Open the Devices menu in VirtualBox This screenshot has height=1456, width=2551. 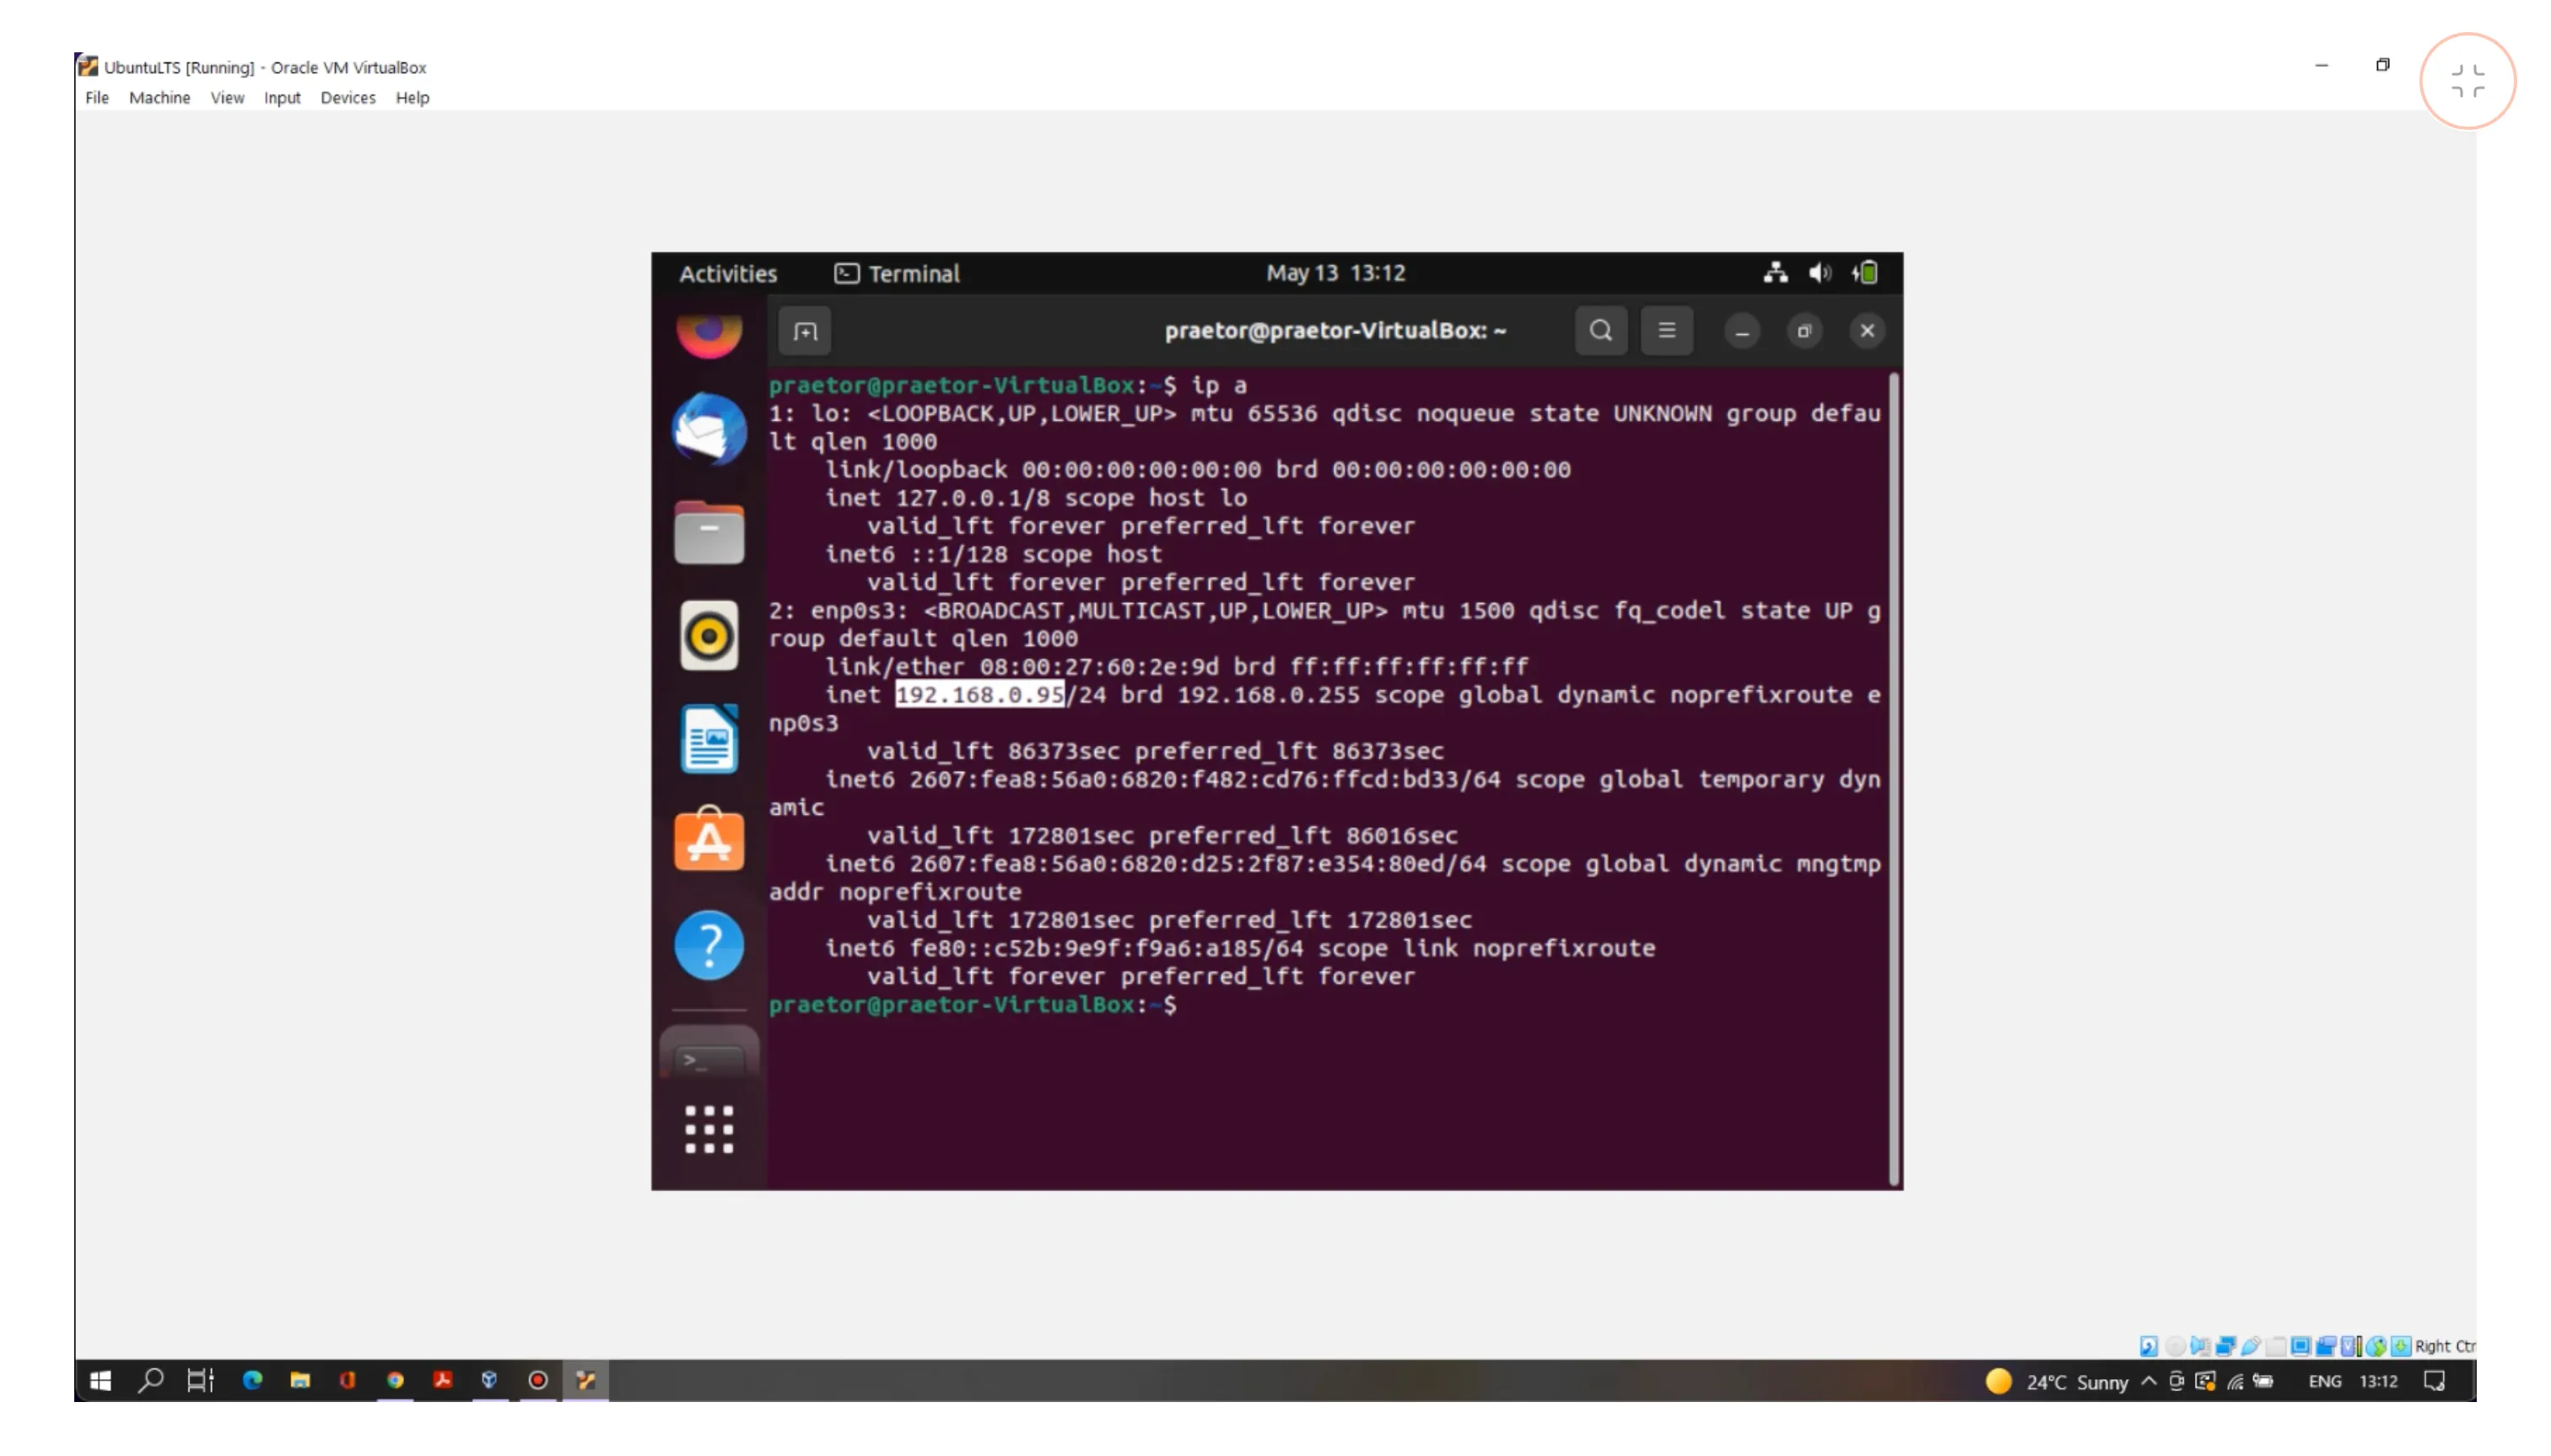347,98
